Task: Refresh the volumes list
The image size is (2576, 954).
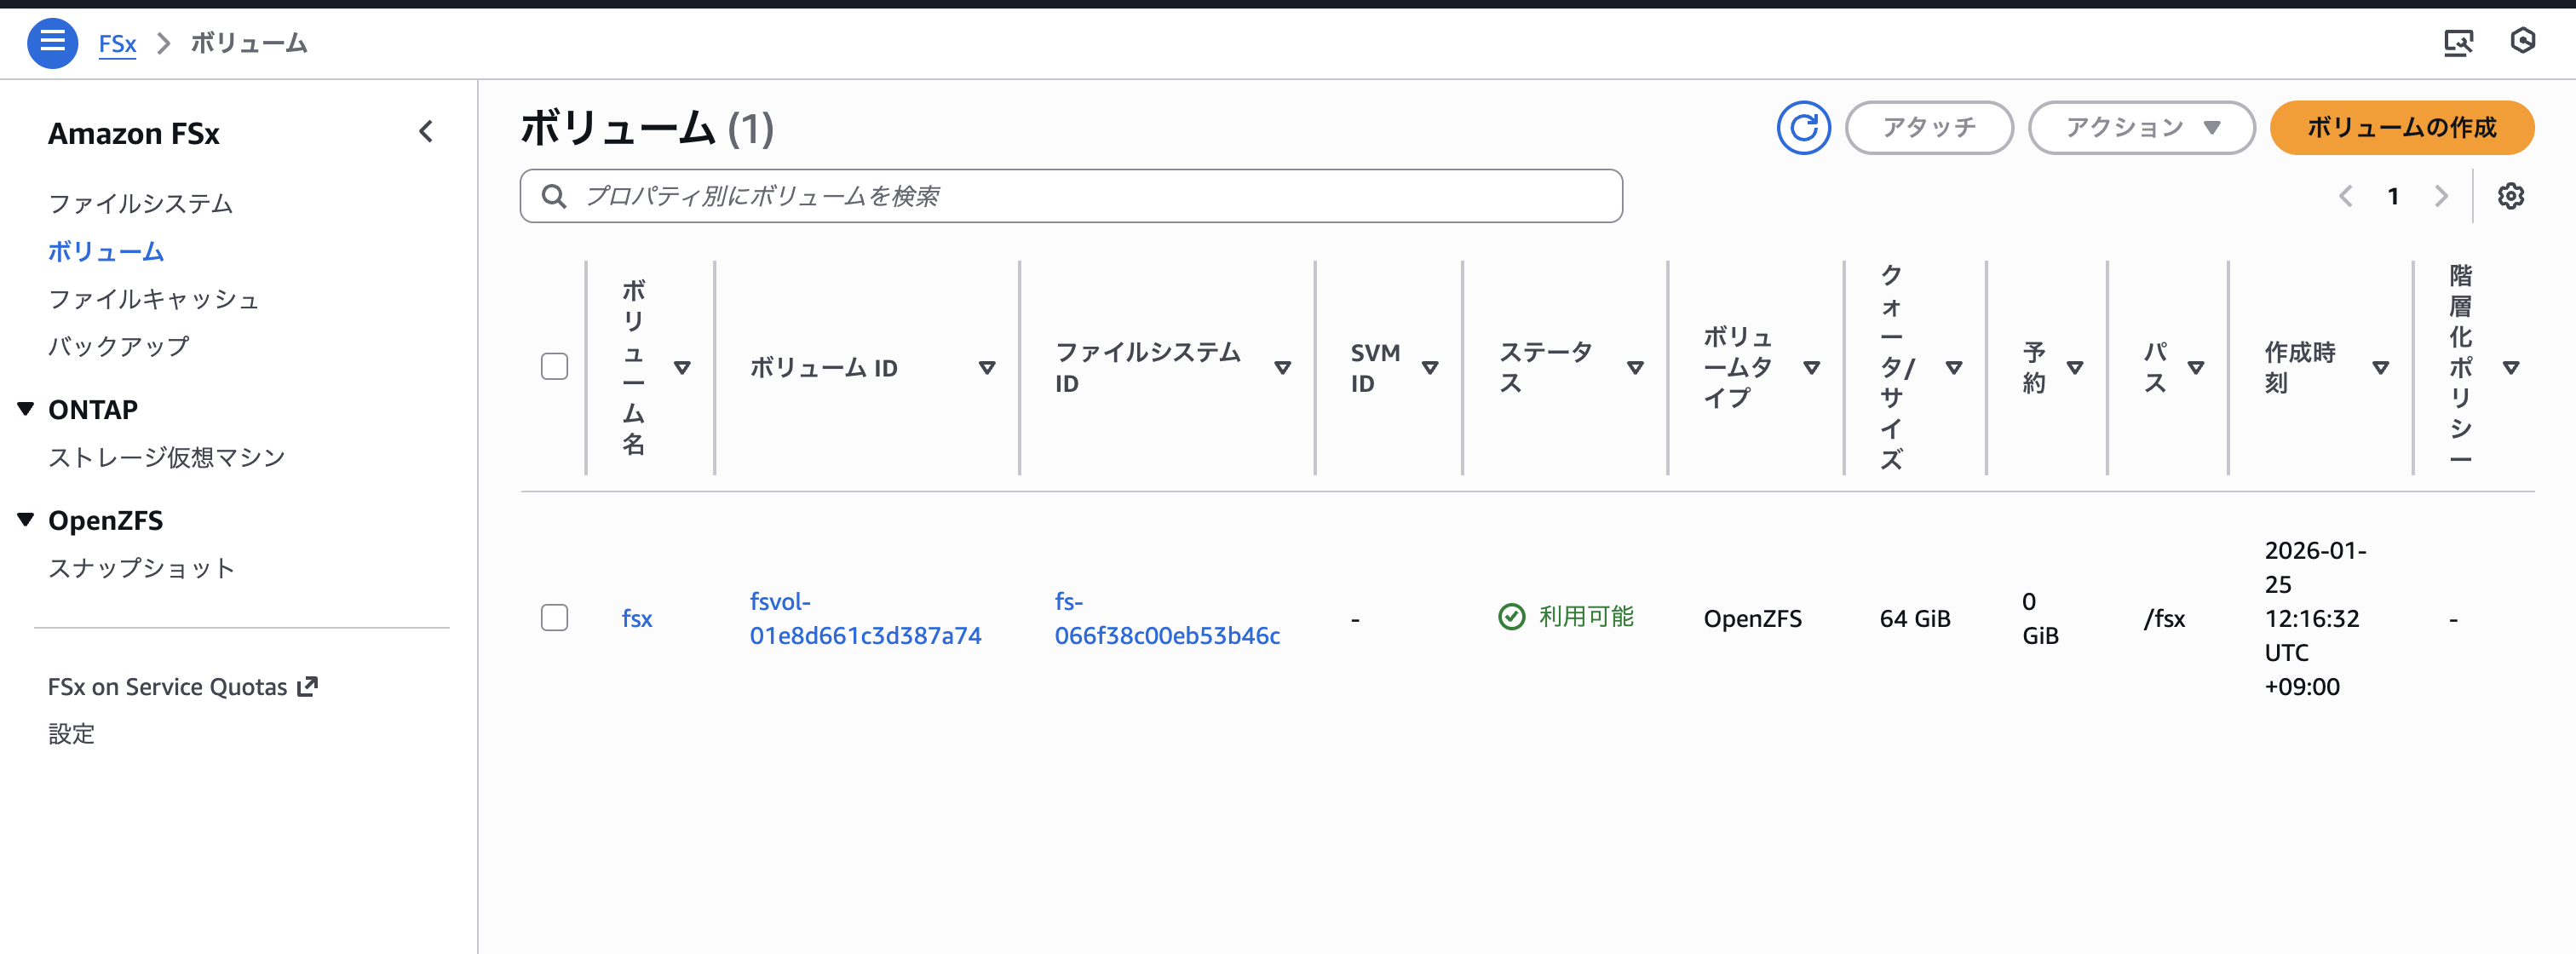Action: click(1803, 128)
